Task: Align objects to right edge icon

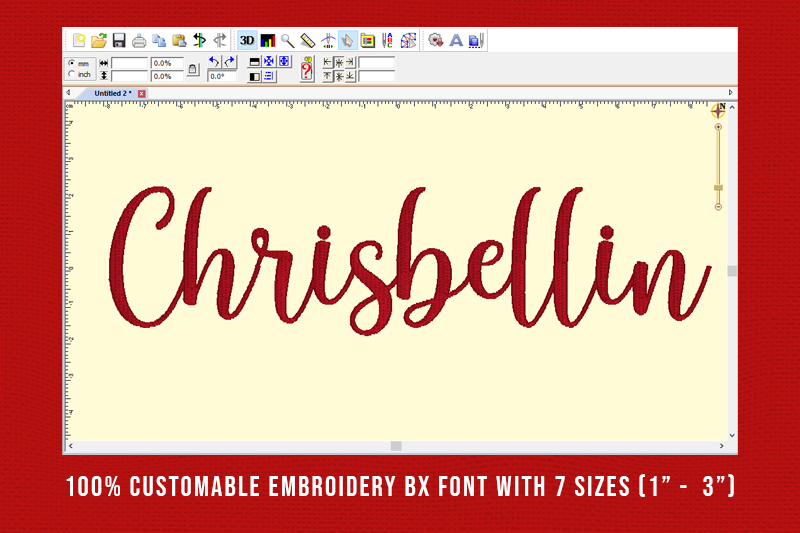Action: [x=350, y=62]
